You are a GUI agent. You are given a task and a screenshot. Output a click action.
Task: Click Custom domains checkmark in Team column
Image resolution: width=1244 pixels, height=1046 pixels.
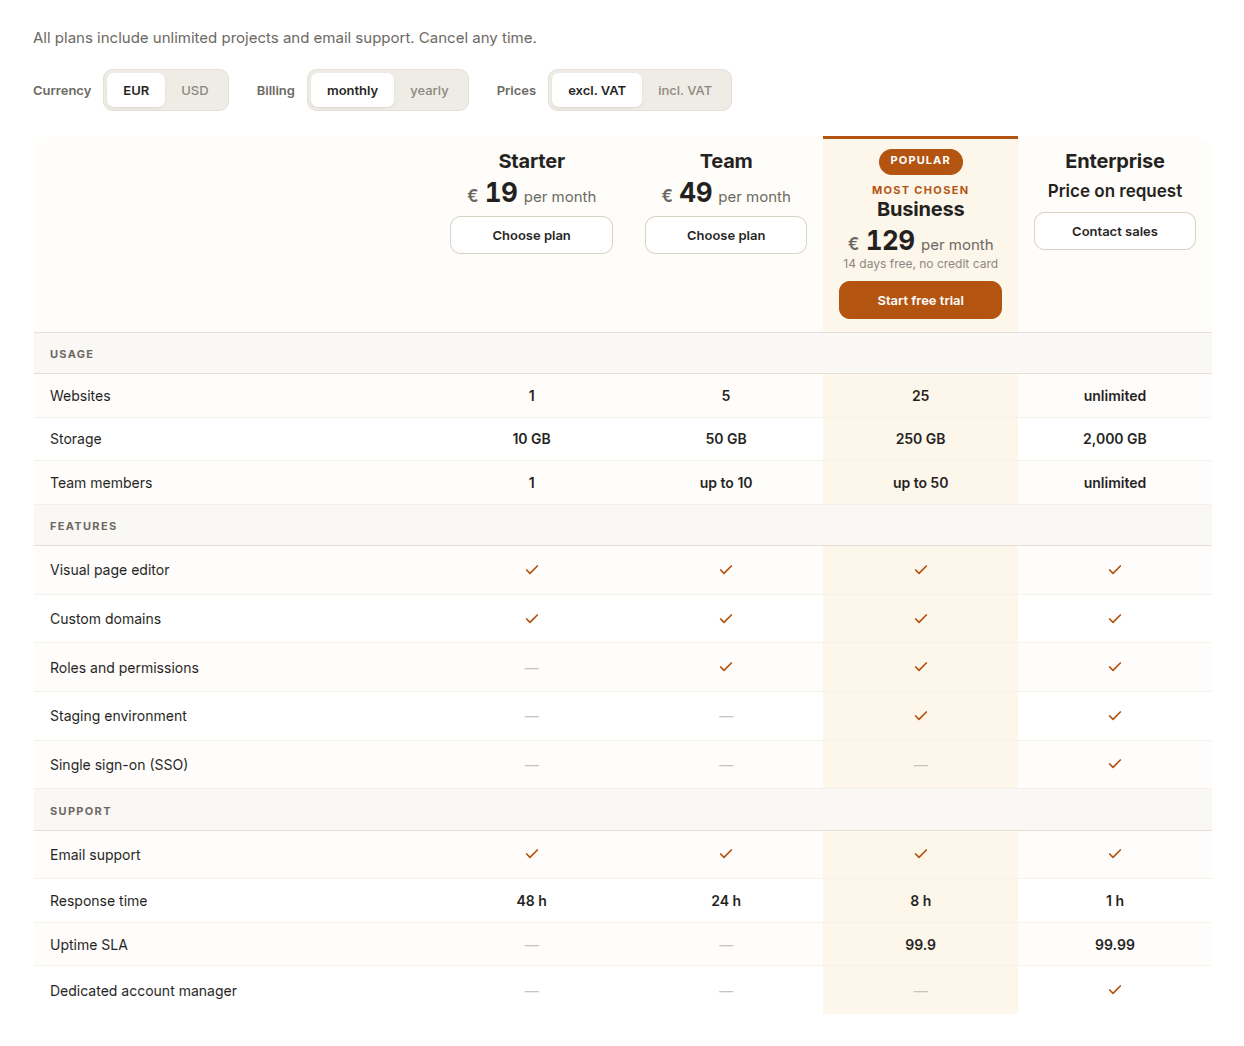pos(726,619)
